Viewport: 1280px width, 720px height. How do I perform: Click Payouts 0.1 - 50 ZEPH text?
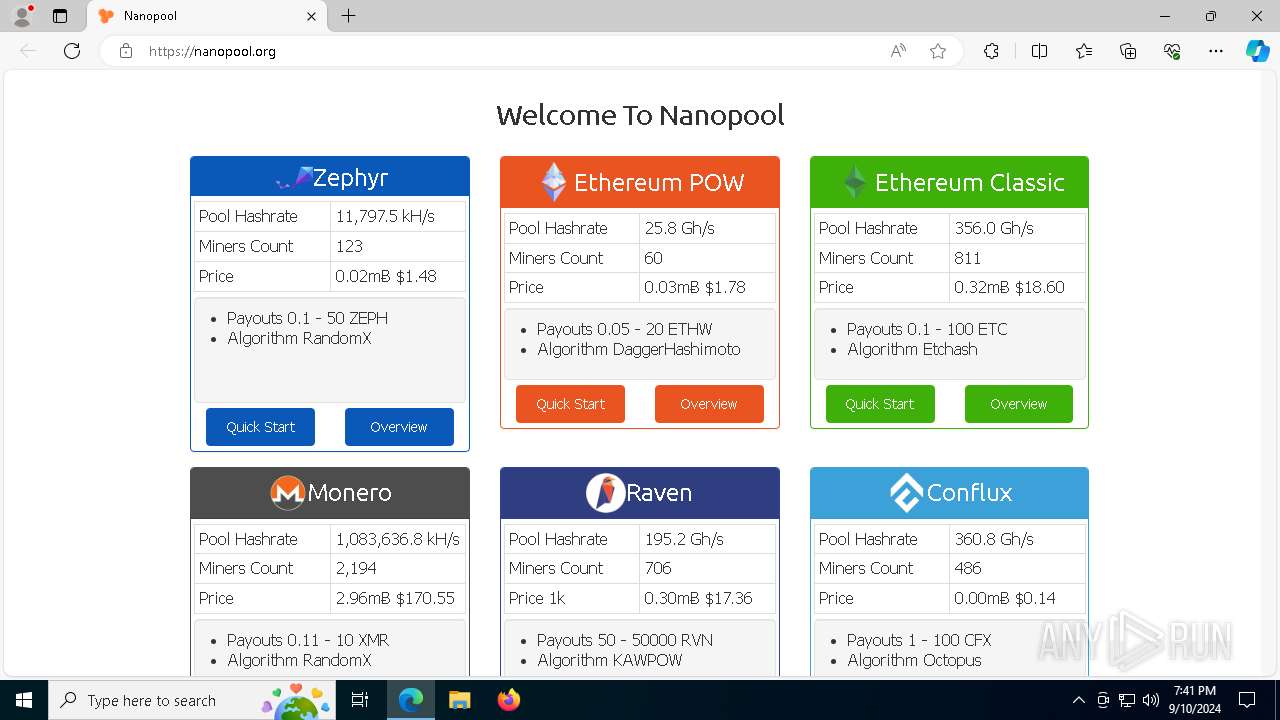pyautogui.click(x=307, y=318)
